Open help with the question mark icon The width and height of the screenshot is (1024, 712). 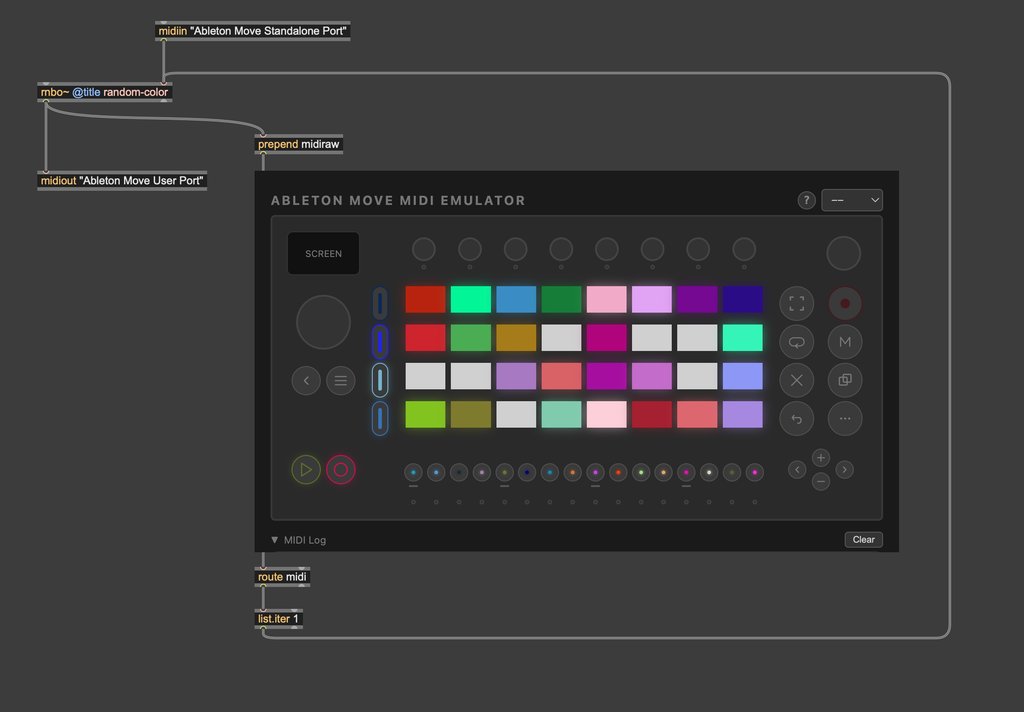click(x=806, y=201)
